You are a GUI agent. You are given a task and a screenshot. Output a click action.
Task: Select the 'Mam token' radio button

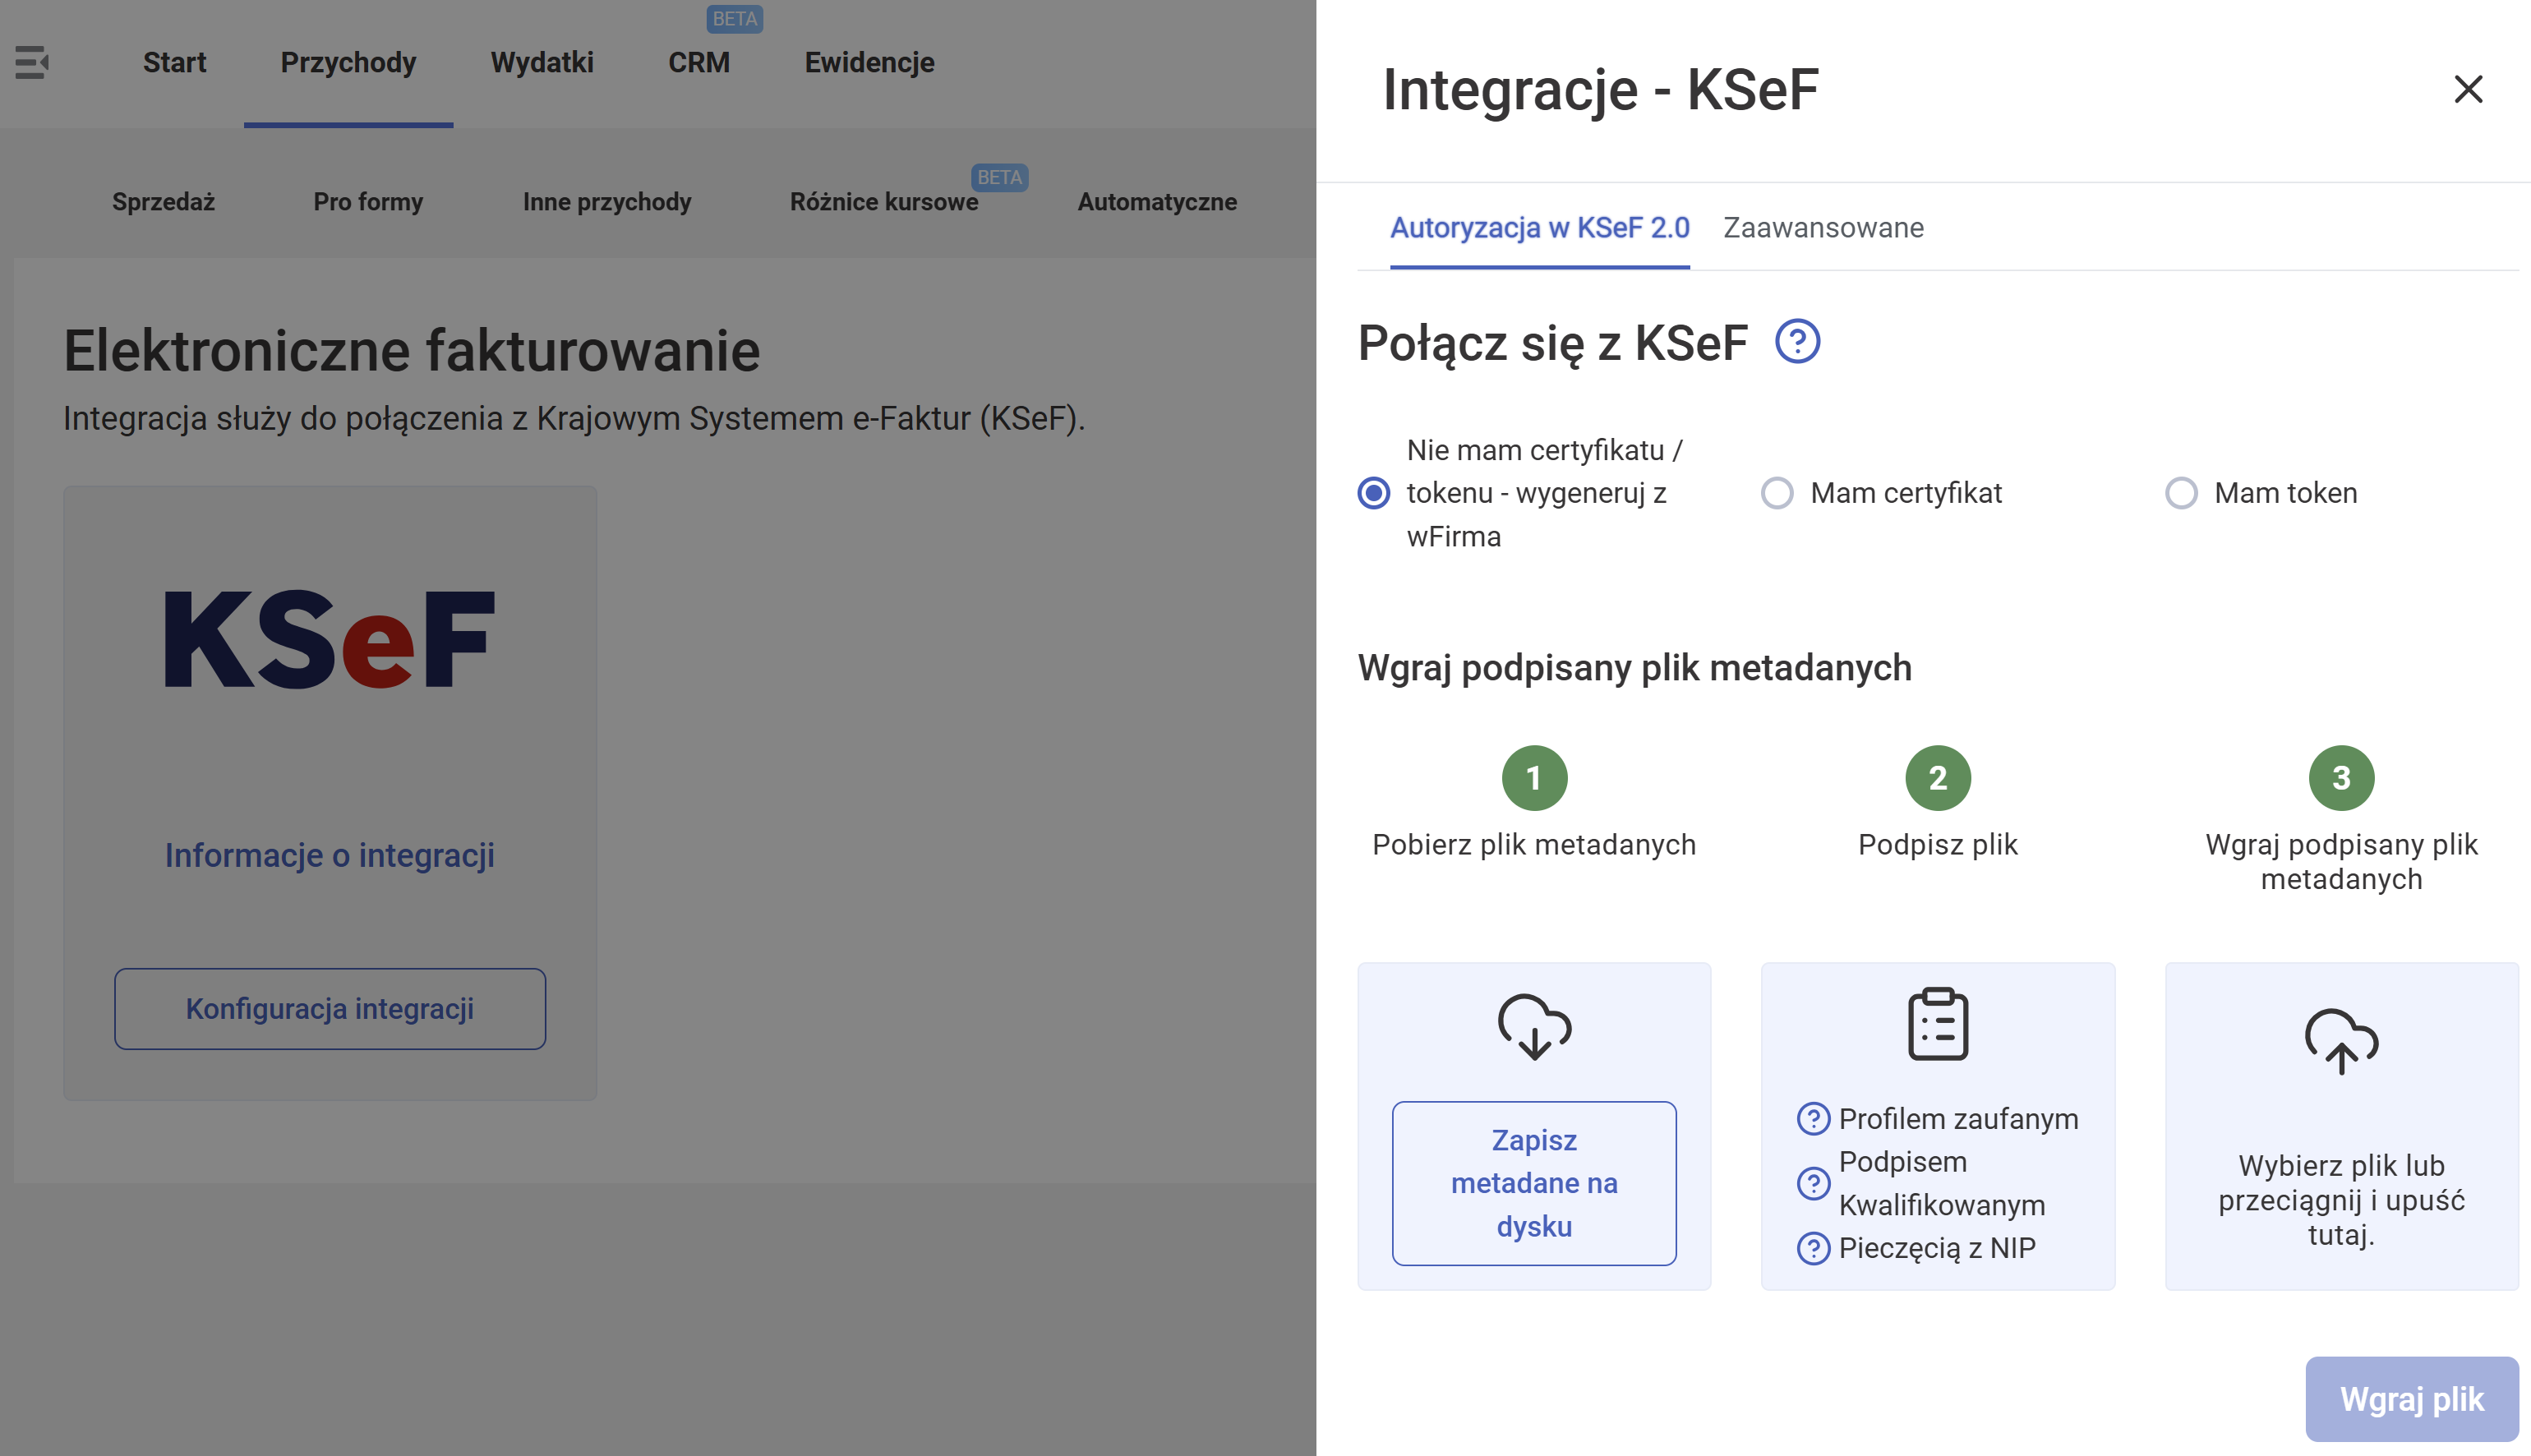(2180, 493)
